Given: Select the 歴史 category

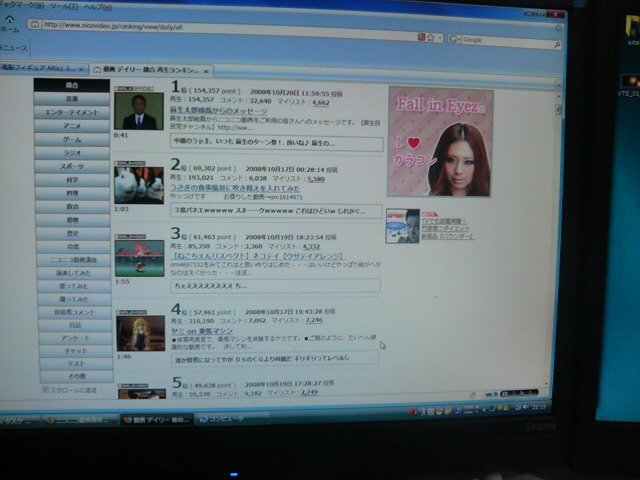Looking at the screenshot, I should [73, 233].
